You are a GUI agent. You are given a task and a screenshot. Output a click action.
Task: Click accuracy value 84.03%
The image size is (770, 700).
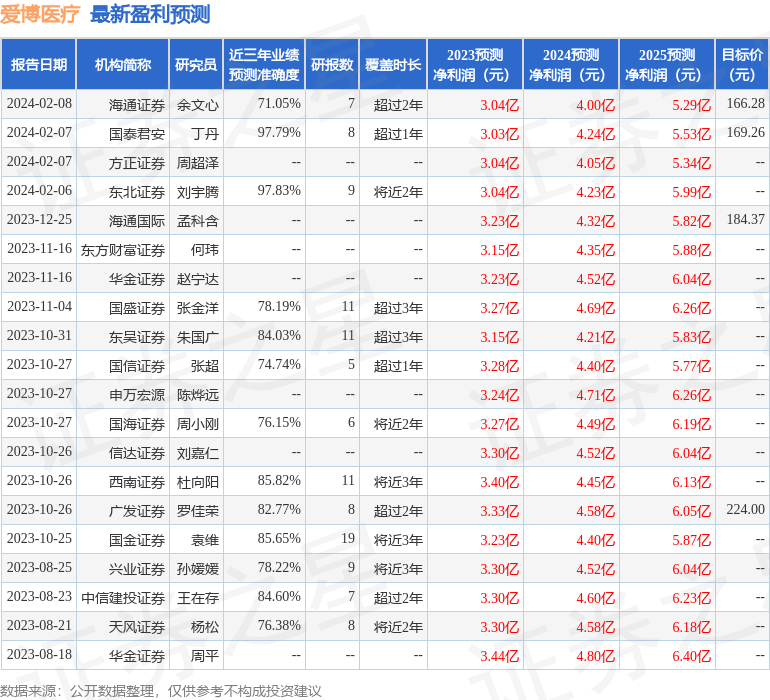[279, 336]
